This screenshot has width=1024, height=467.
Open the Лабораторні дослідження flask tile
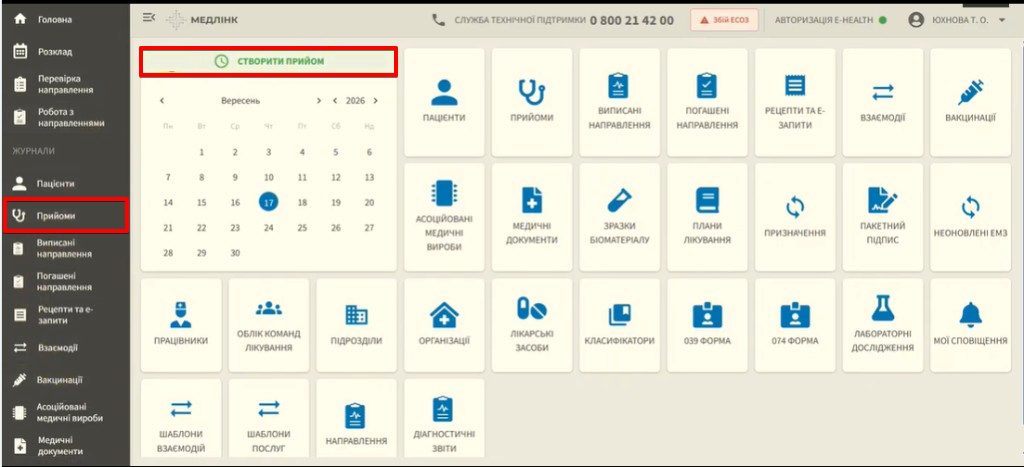pyautogui.click(x=882, y=325)
